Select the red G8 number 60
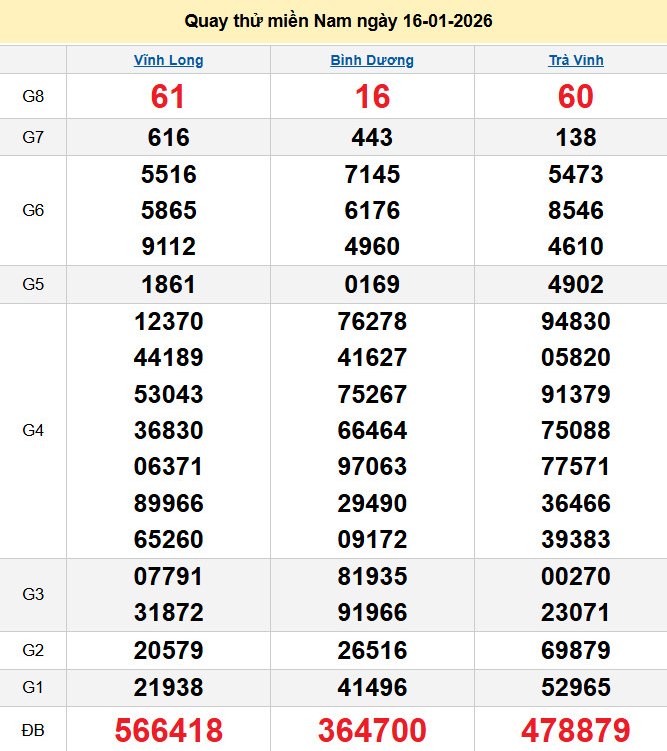This screenshot has width=667, height=751. pyautogui.click(x=576, y=97)
